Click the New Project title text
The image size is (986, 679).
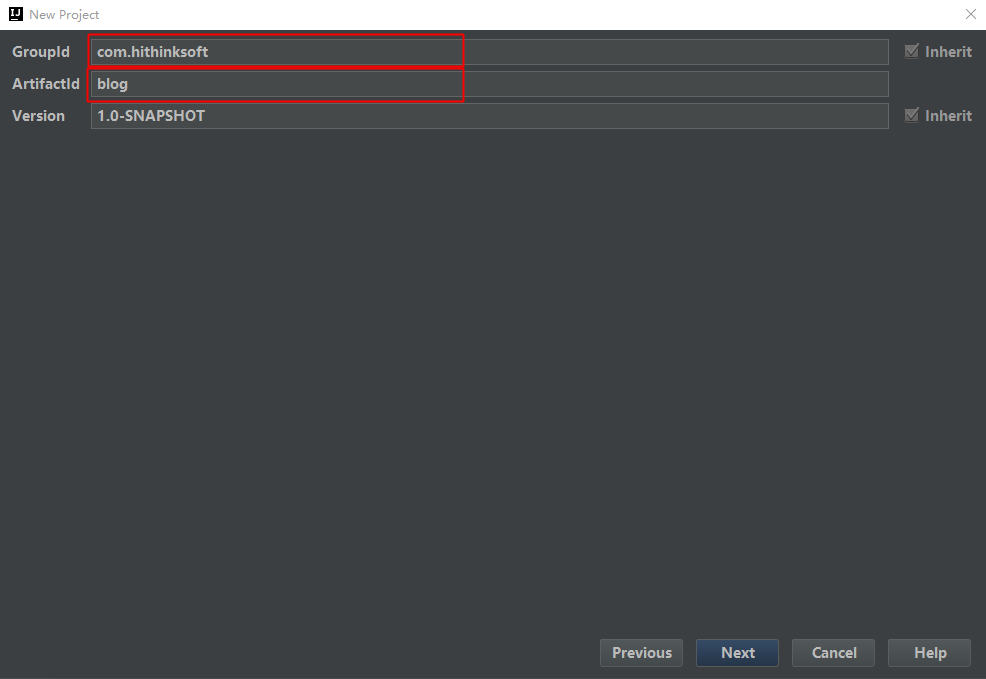point(64,15)
